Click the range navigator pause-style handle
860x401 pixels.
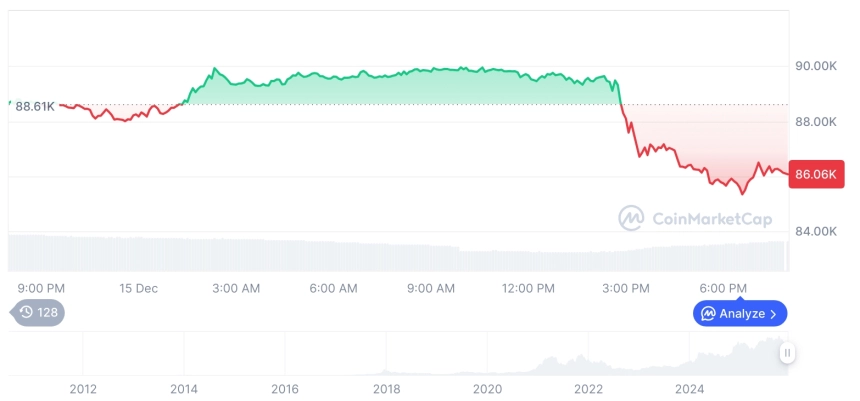point(788,353)
